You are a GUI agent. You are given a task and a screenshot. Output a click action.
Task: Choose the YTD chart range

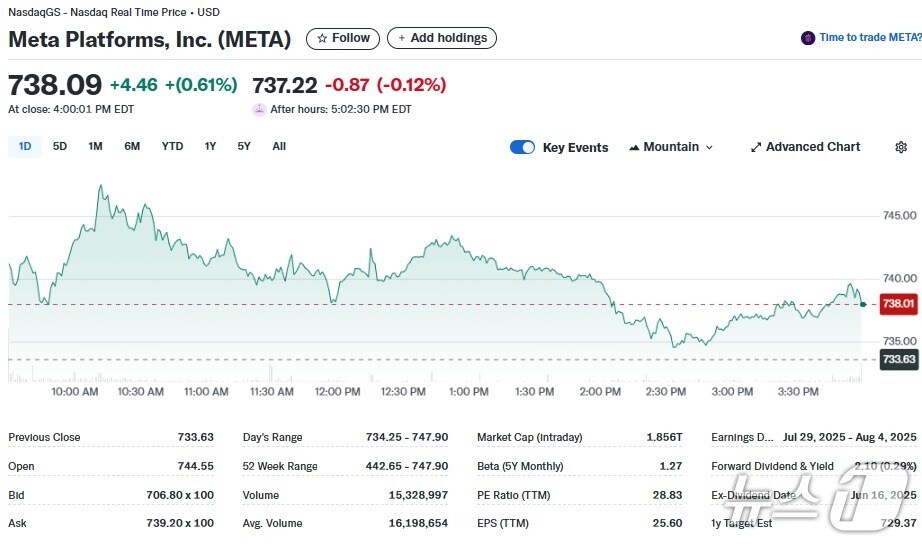[172, 146]
